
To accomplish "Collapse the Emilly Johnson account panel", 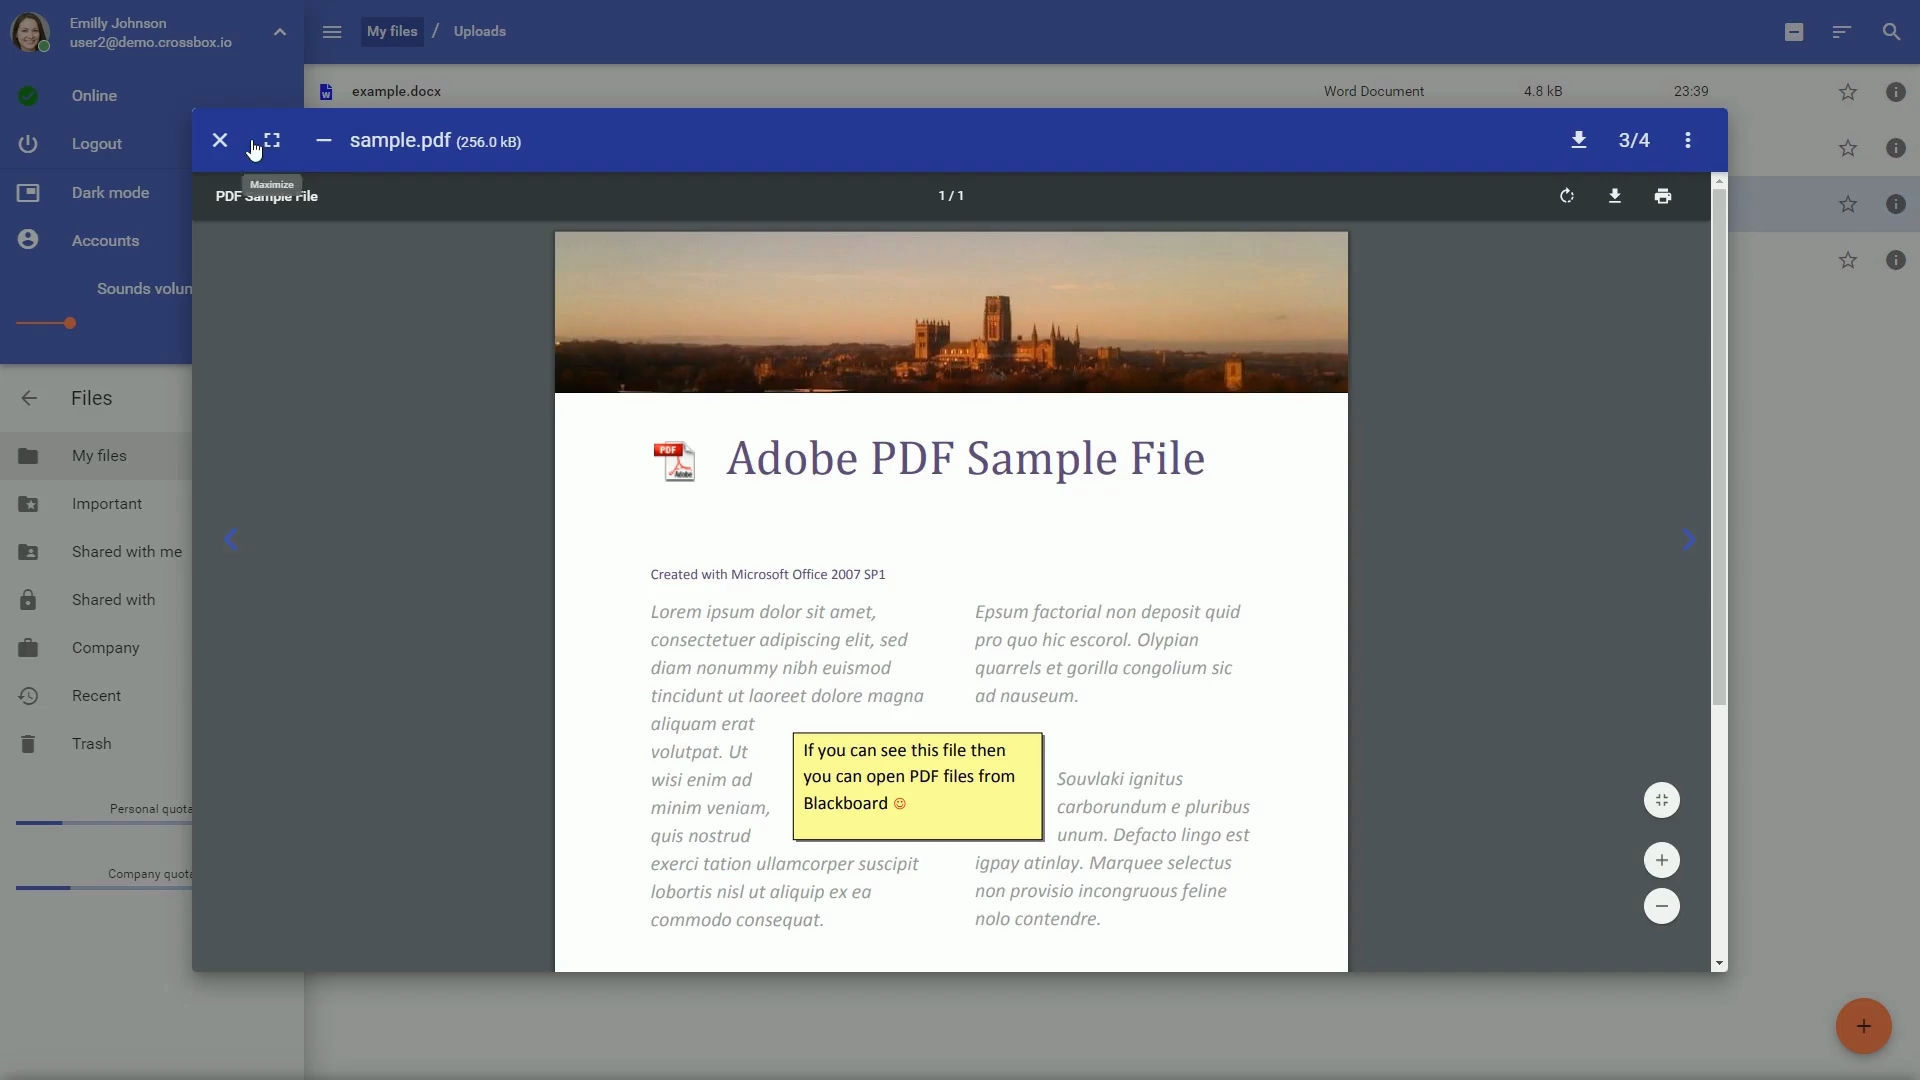I will (x=280, y=32).
